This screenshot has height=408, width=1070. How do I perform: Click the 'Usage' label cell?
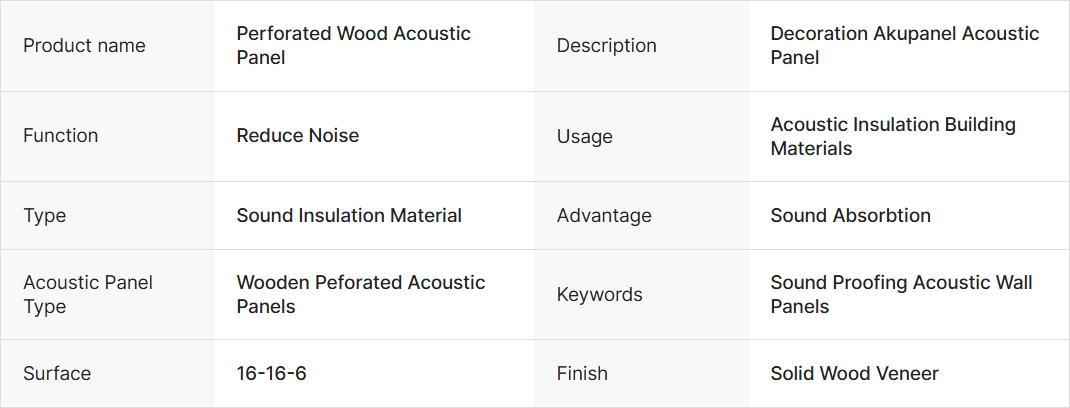585,137
